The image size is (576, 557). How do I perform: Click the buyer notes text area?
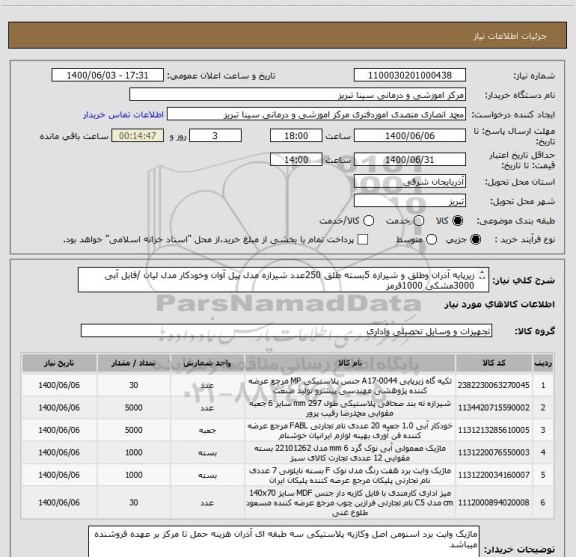pos(284,542)
